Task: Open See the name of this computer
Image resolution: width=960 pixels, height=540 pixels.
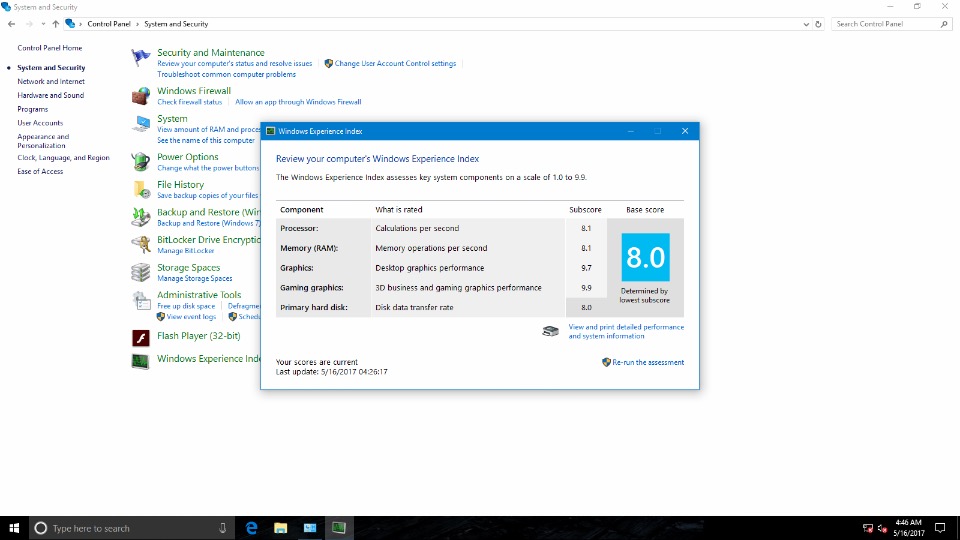Action: point(206,141)
